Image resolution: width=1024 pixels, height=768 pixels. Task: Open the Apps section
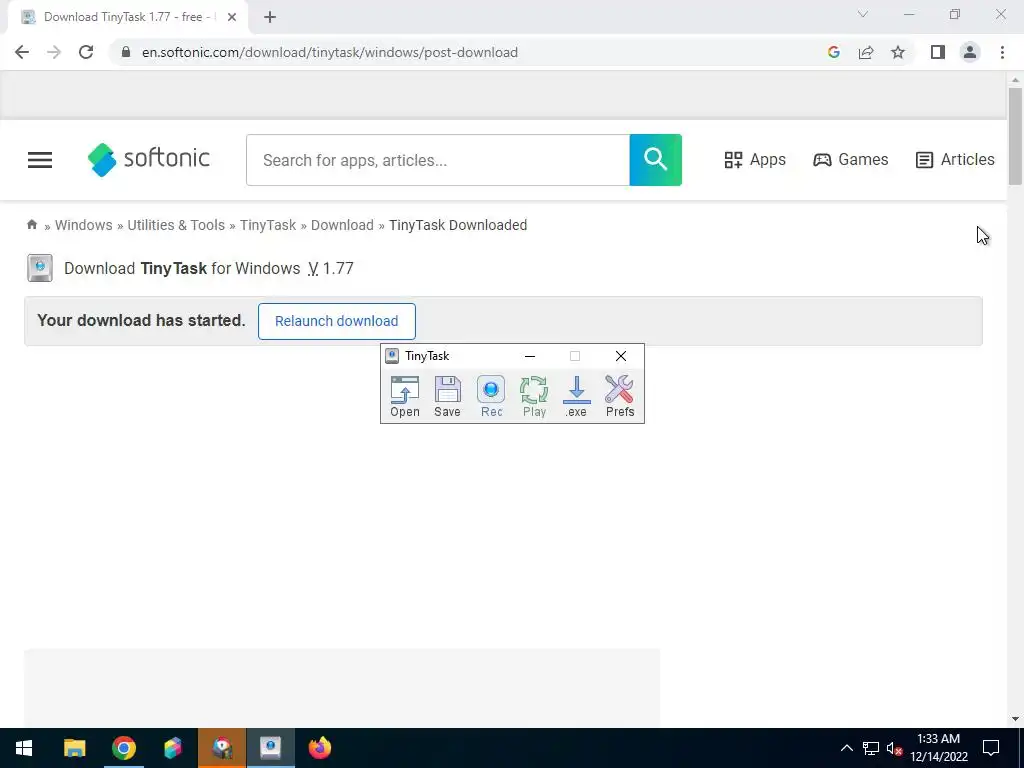tap(755, 160)
